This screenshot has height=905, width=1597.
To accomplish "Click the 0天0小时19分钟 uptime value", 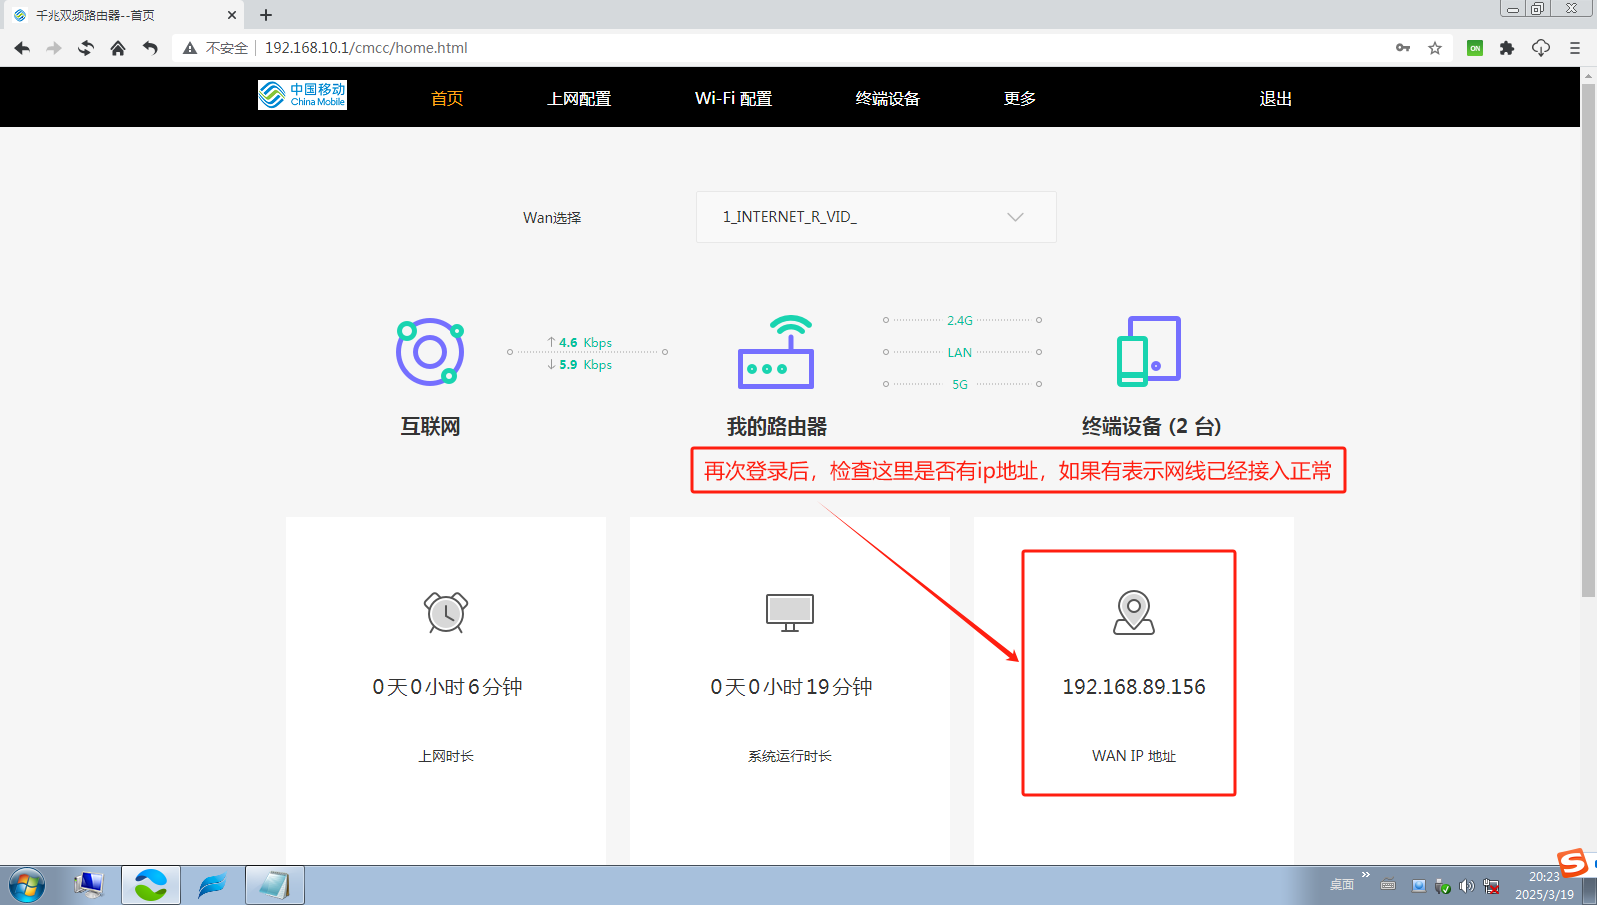I will [x=791, y=687].
